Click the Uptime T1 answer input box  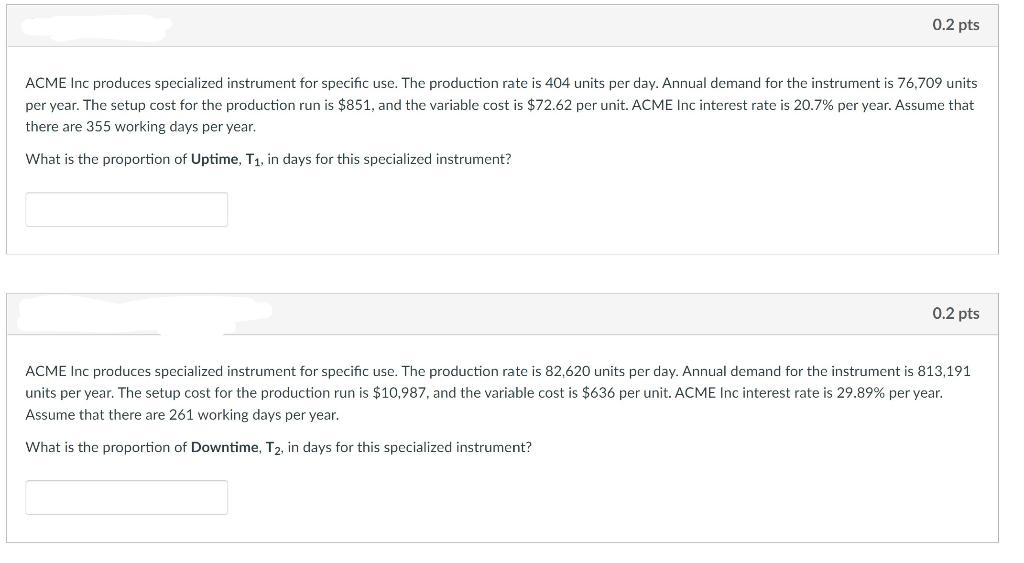tap(127, 210)
